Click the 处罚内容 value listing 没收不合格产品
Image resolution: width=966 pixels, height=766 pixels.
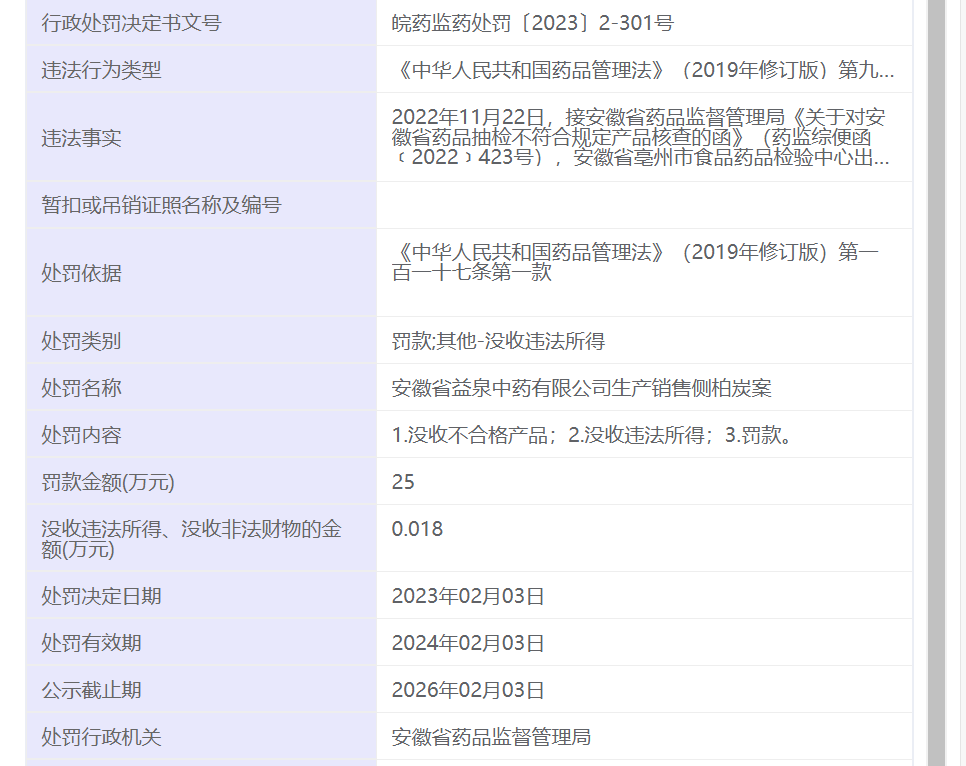point(593,435)
